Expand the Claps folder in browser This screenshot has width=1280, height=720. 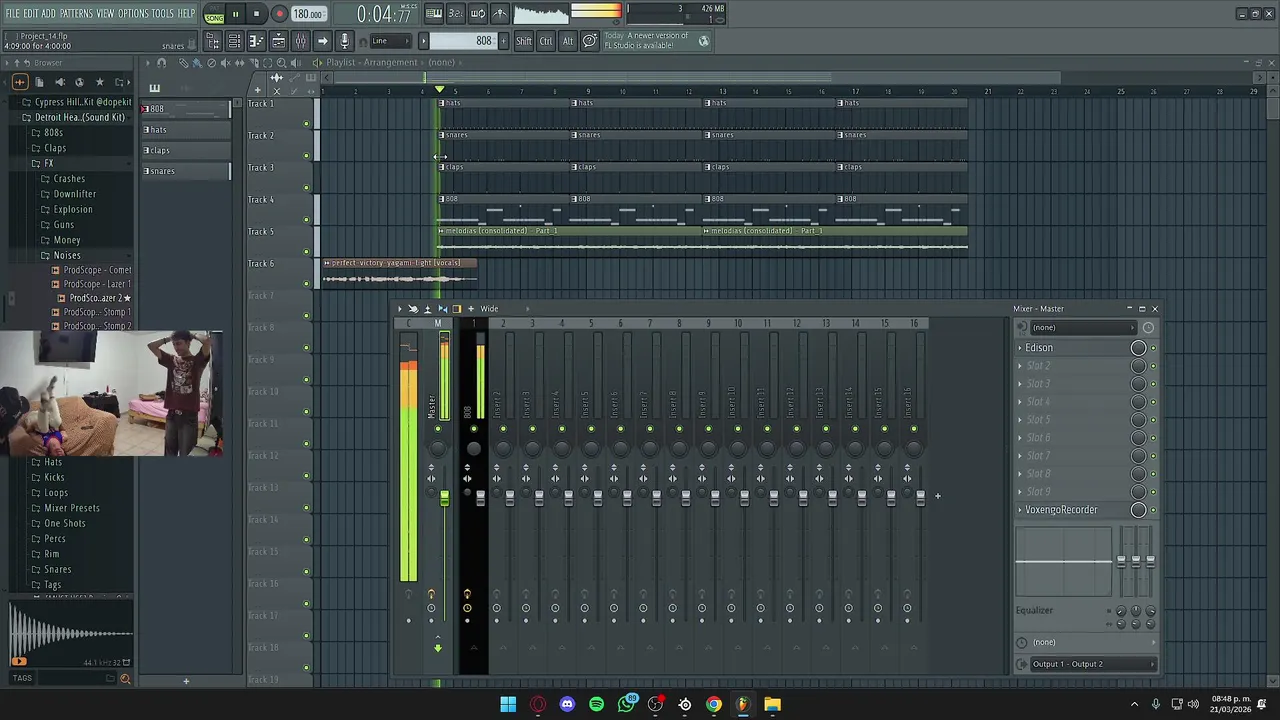55,148
